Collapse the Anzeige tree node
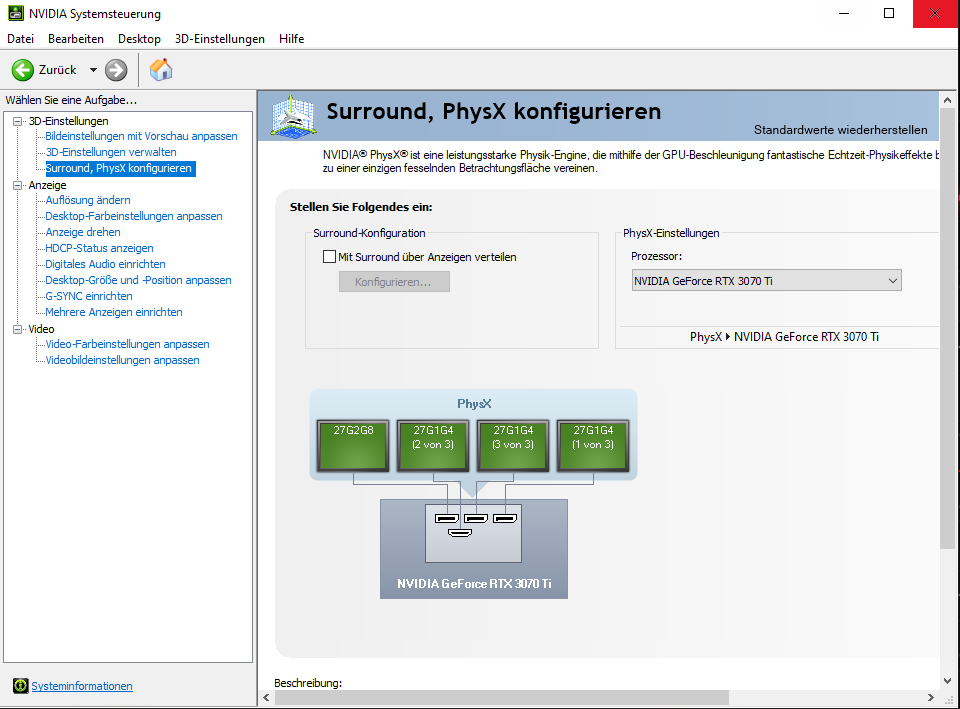960x709 pixels. [x=18, y=185]
